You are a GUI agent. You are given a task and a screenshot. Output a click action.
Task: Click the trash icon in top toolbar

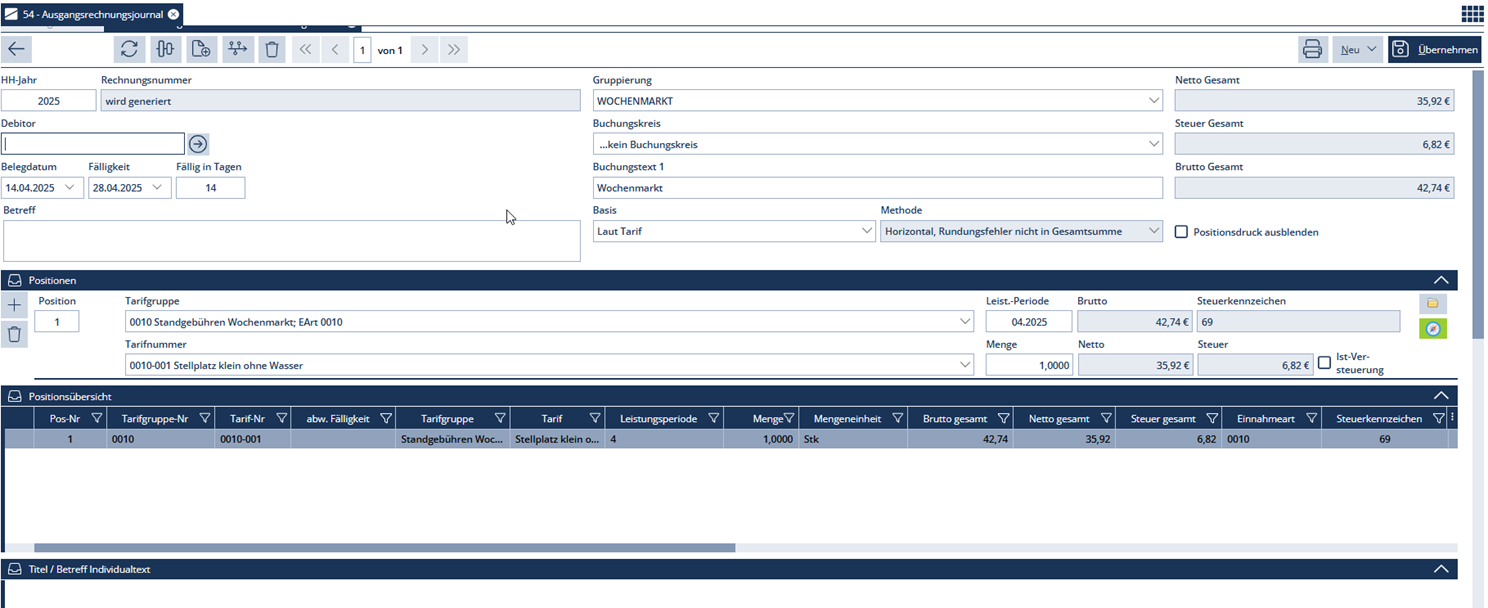(271, 49)
